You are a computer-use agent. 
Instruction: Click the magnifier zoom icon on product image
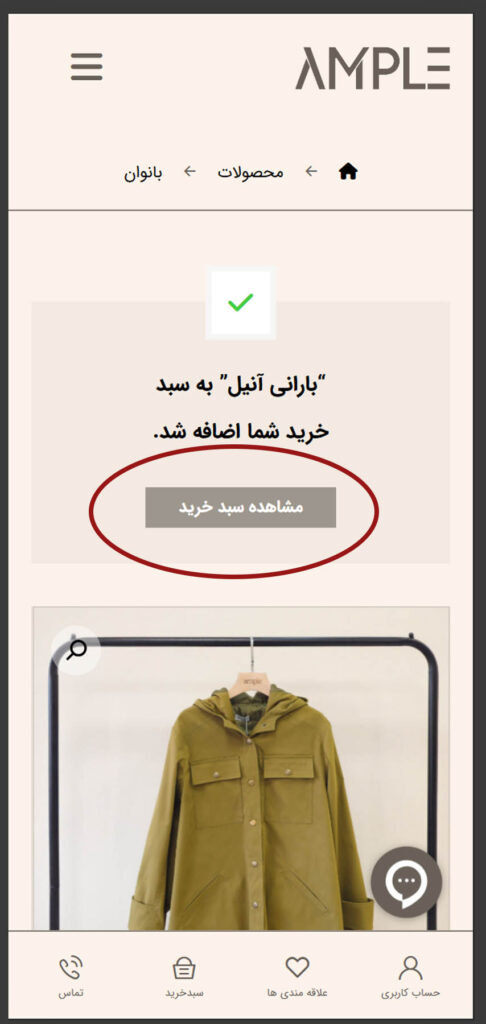(x=76, y=650)
